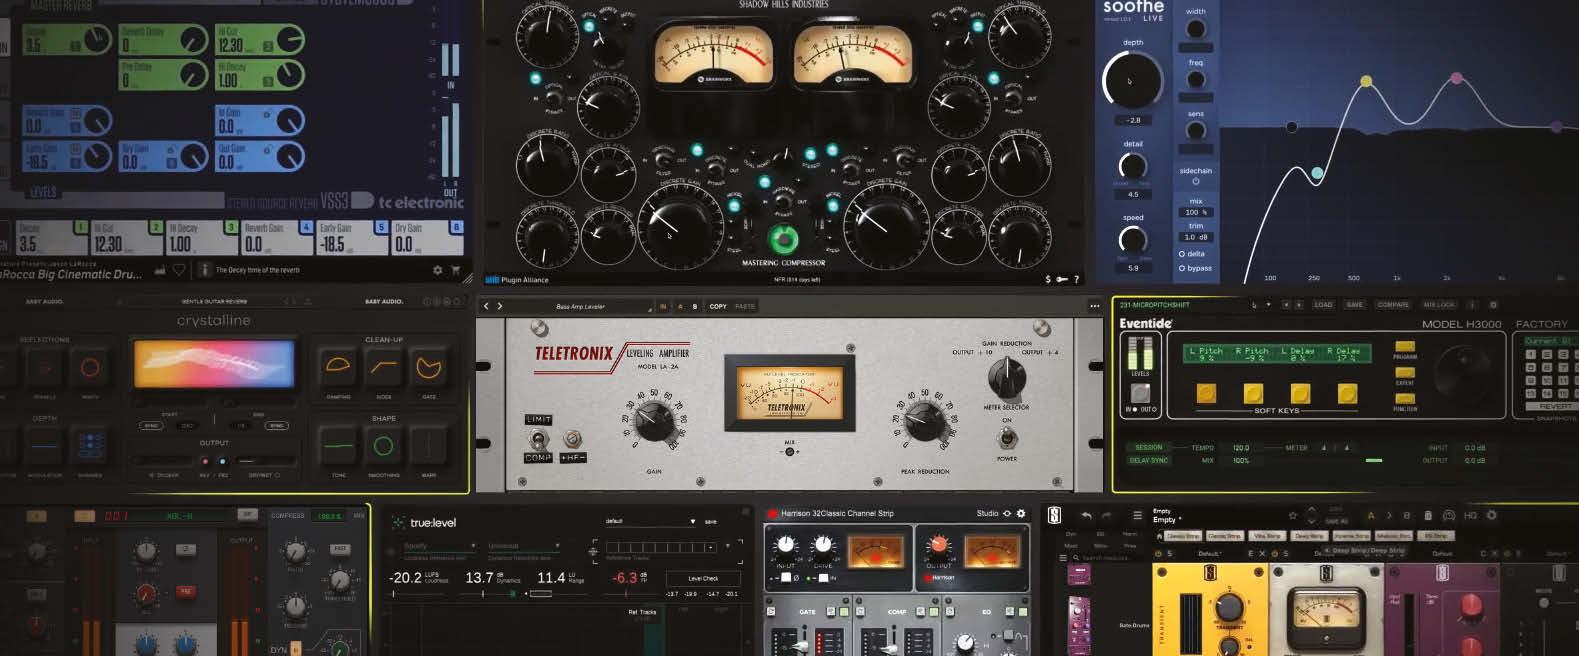Toggle the IN bypass button in LA-2A toolbar
This screenshot has height=656, width=1579.
click(662, 306)
